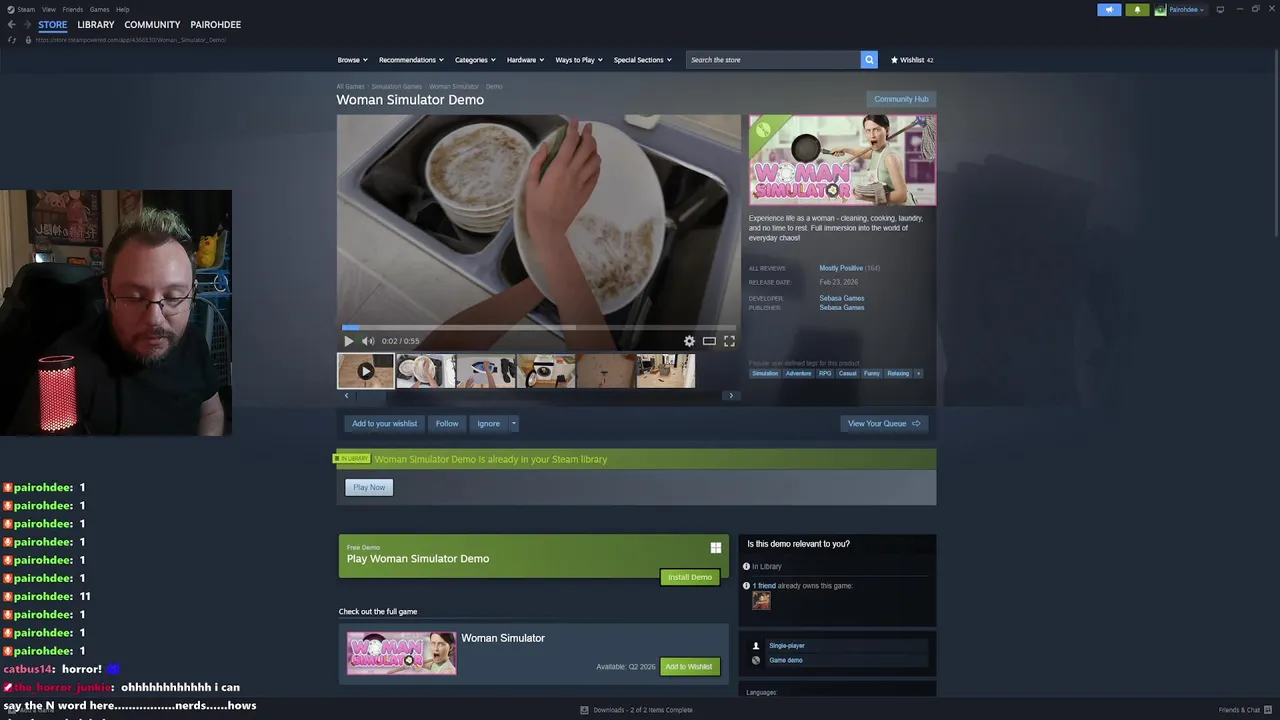The height and width of the screenshot is (720, 1280).
Task: Open the View menu
Action: coord(48,9)
